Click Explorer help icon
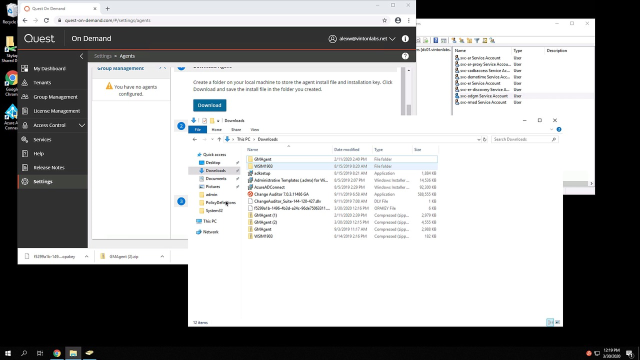 (x=559, y=129)
